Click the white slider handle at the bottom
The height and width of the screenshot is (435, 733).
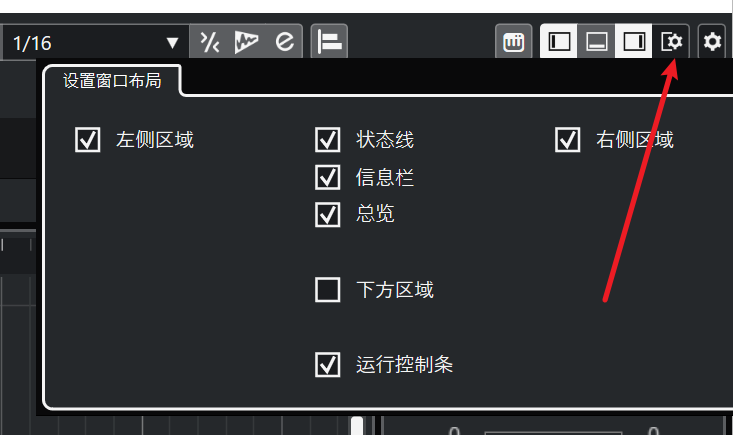357,426
